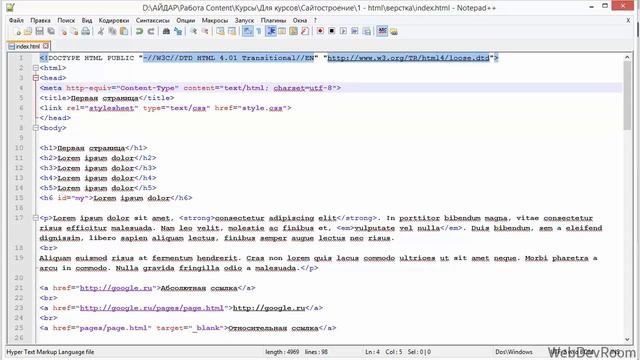The image size is (640, 360).
Task: Open Find with the binoculars icon
Action: (166, 31)
